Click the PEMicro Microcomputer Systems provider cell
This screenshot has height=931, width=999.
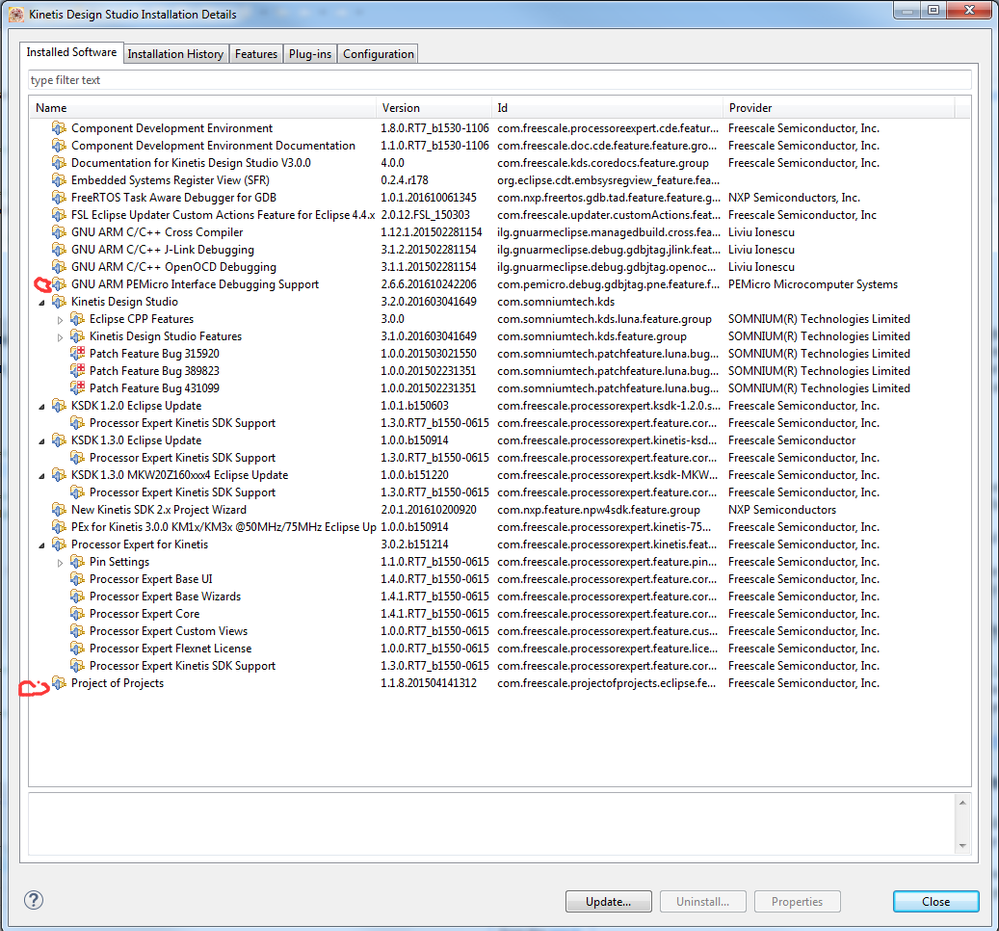pyautogui.click(x=813, y=284)
